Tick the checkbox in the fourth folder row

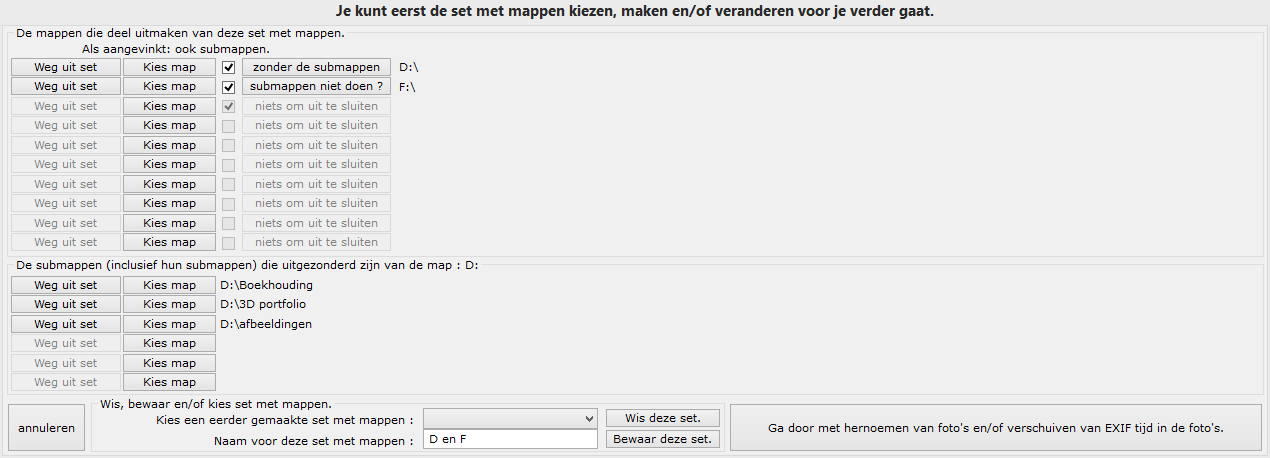tap(229, 126)
